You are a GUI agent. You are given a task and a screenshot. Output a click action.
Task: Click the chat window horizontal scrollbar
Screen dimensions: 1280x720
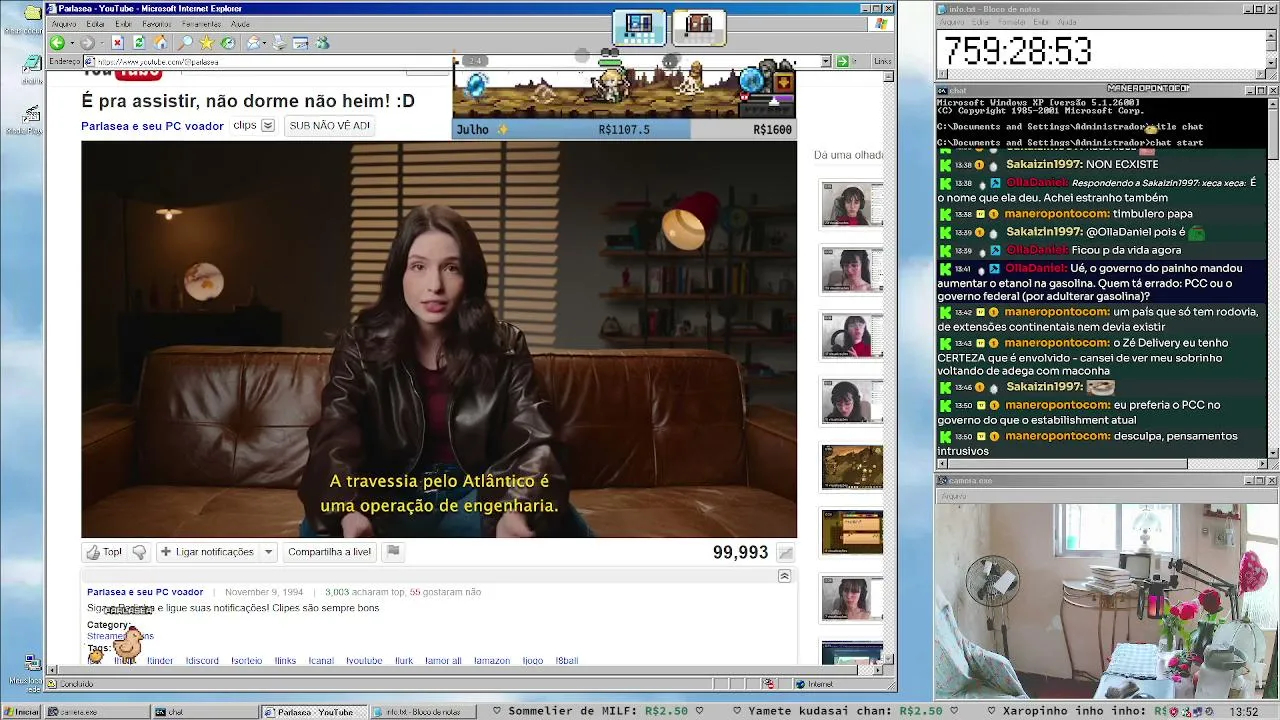tap(1100, 464)
